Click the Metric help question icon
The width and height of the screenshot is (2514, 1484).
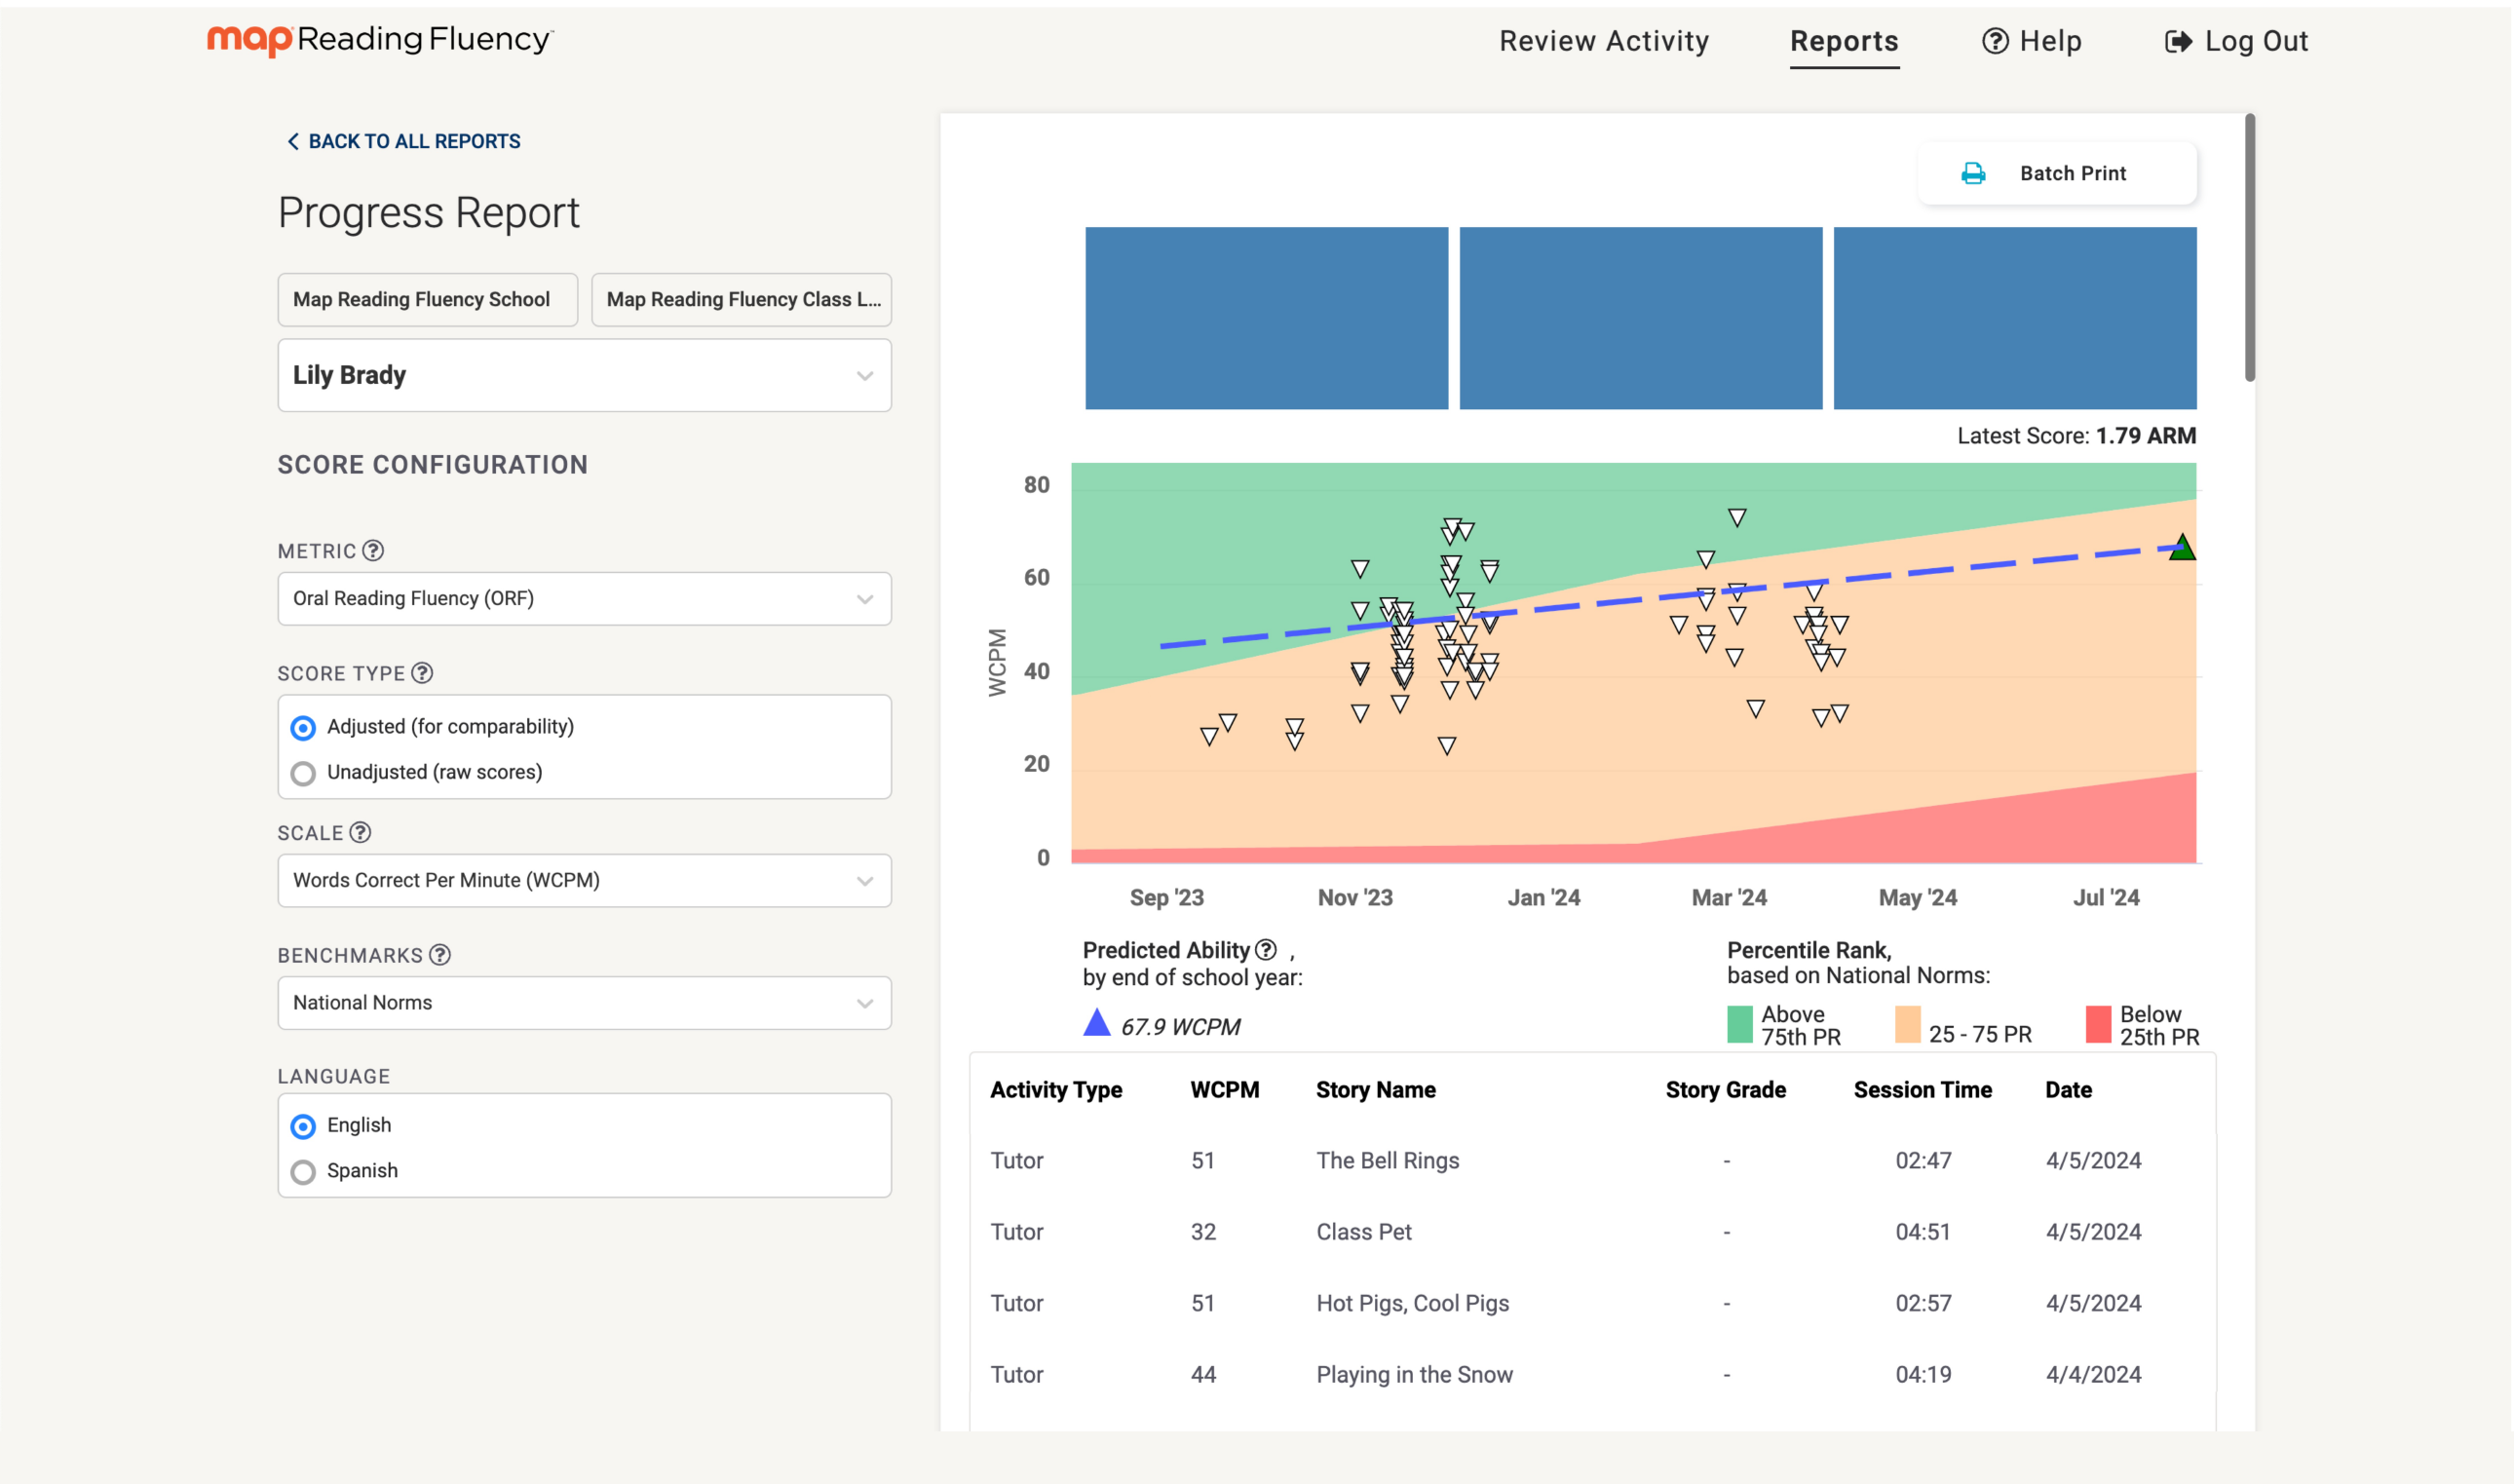pyautogui.click(x=373, y=551)
